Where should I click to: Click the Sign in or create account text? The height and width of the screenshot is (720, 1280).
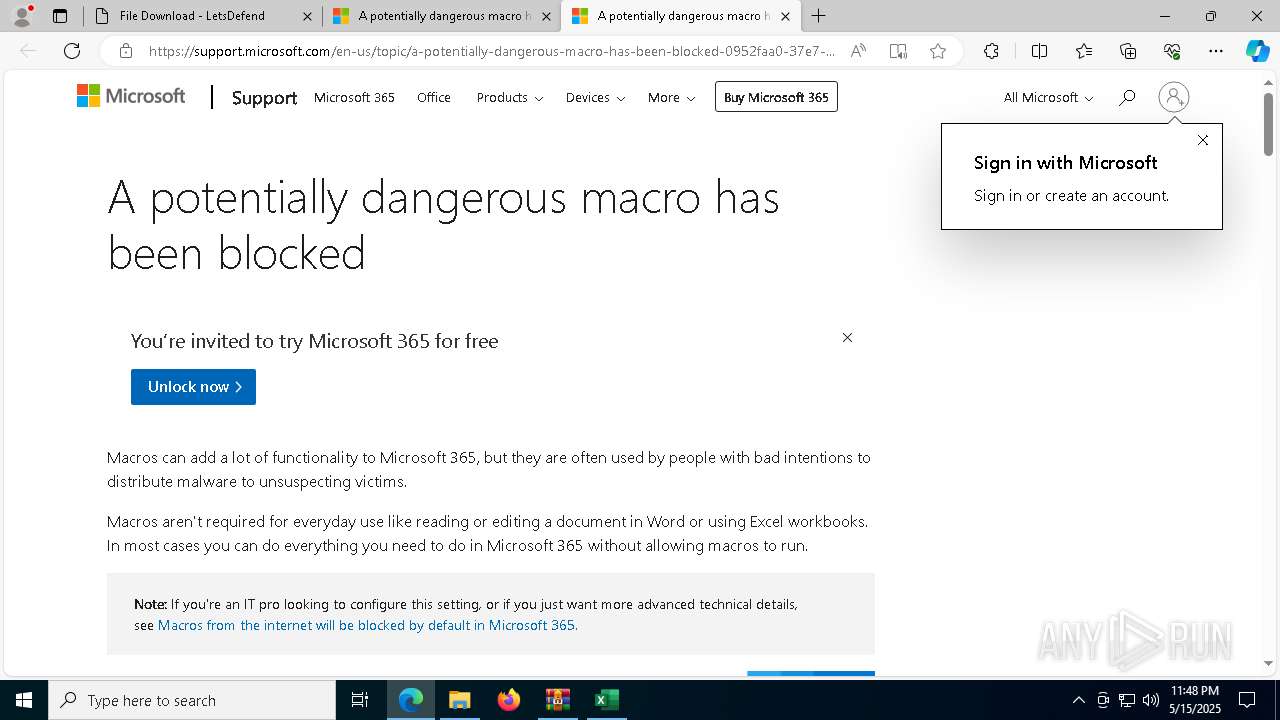(x=1071, y=196)
